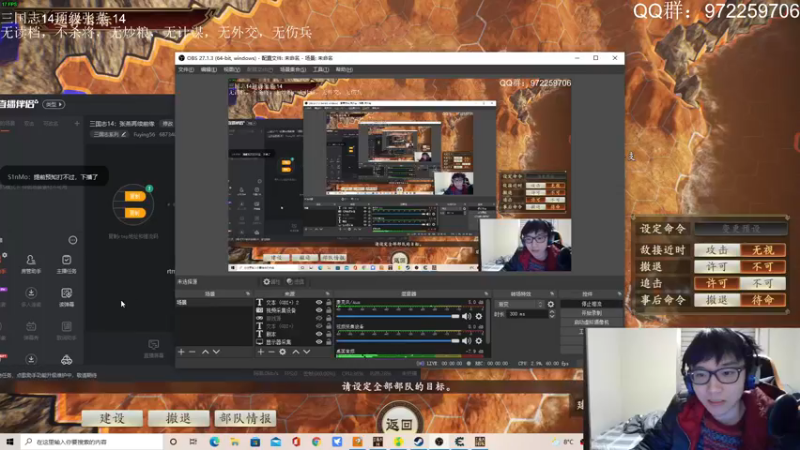Expand the OBS Scene Transitions dock options icon
The image size is (800, 450).
coord(552,294)
